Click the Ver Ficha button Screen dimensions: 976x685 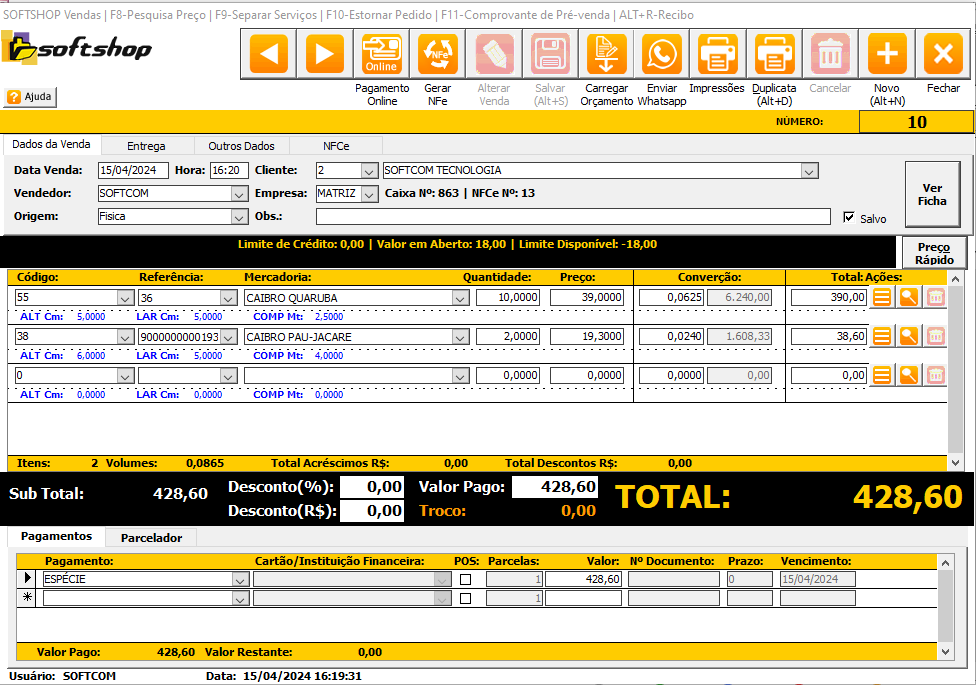[932, 195]
